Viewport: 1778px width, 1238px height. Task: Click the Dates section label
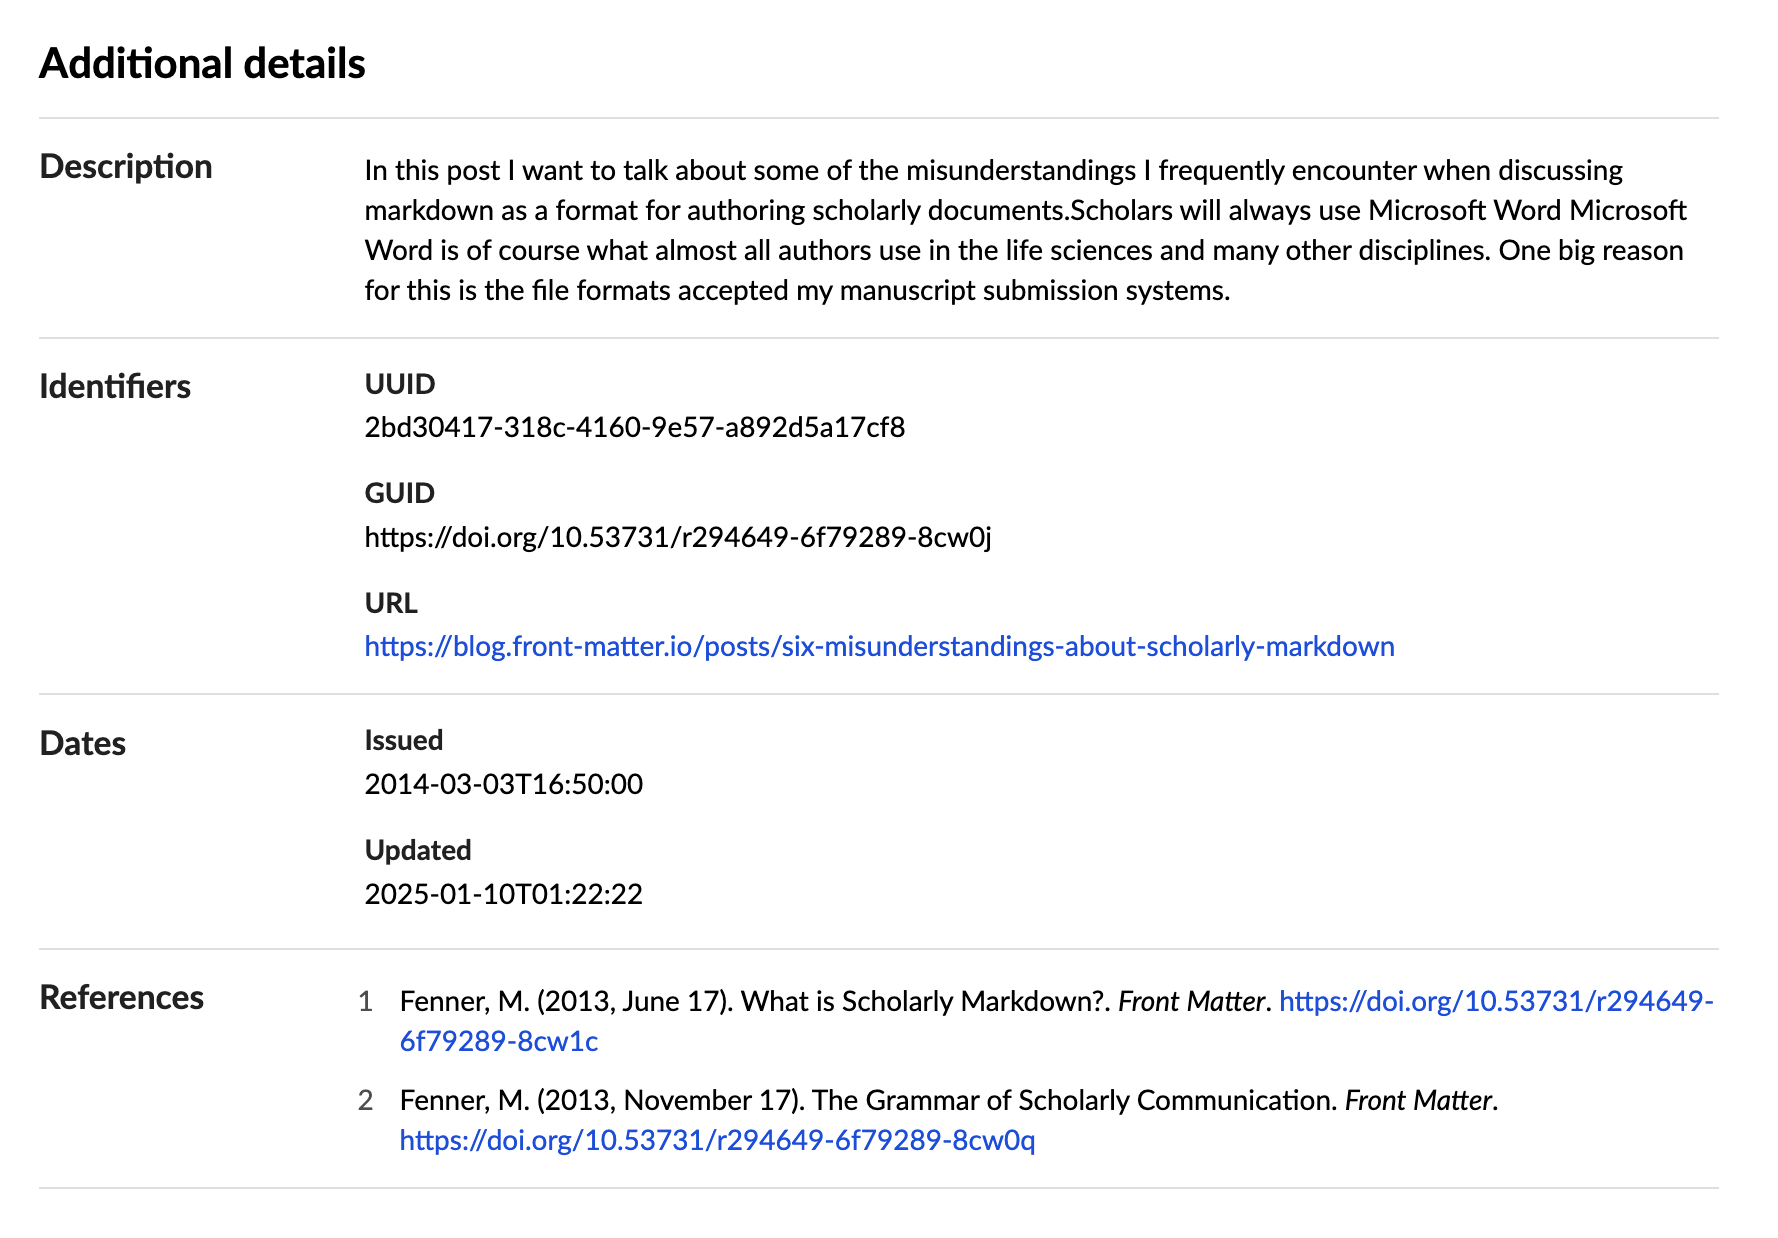[83, 744]
